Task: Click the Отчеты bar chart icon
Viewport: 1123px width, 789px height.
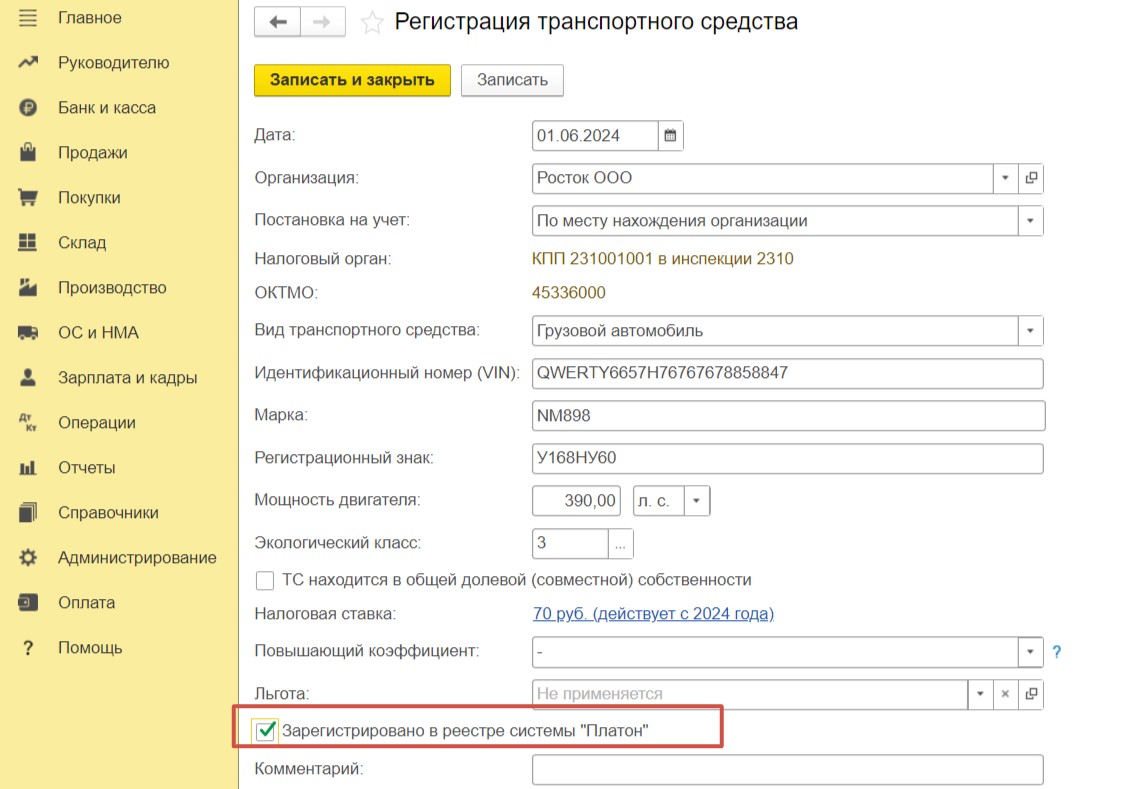Action: (x=27, y=468)
